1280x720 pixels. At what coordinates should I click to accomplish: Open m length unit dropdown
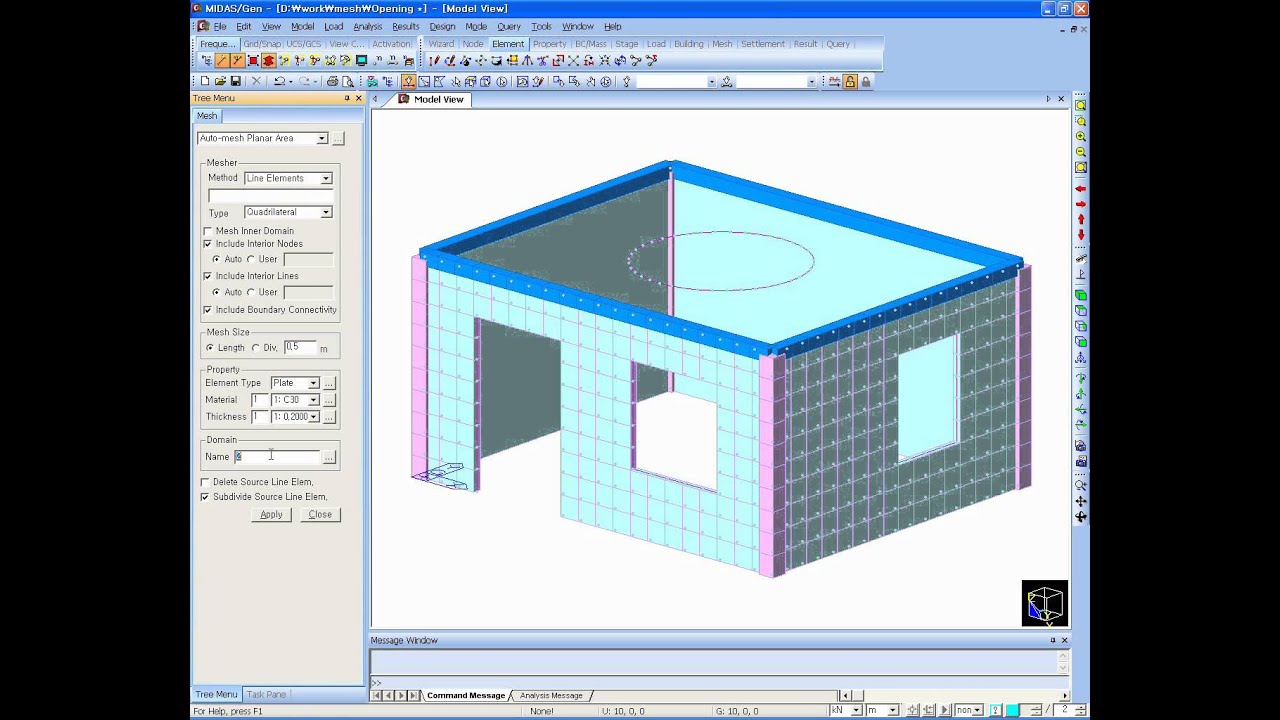[893, 710]
